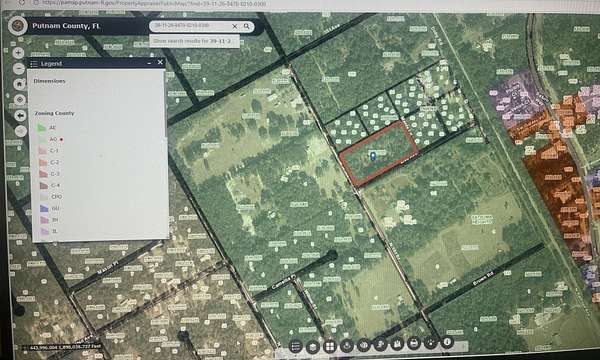Open the Legend widget in bottom toolbar

click(x=295, y=347)
